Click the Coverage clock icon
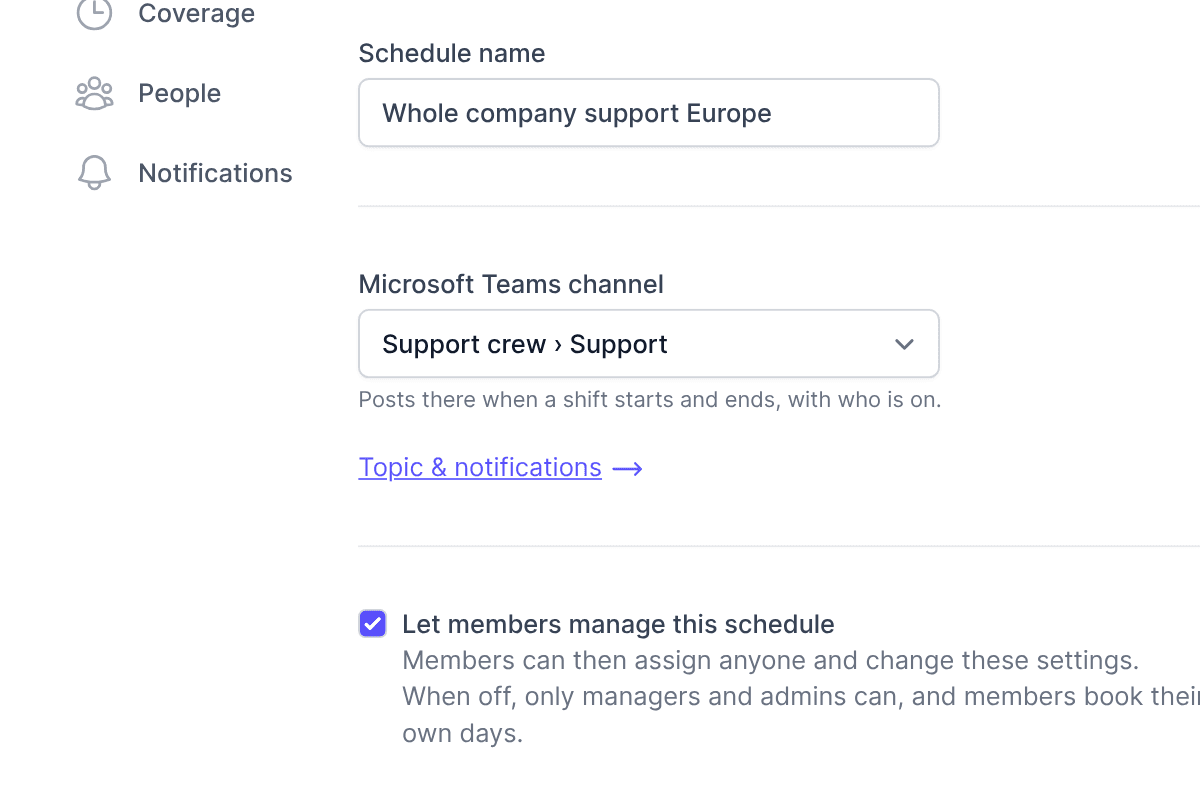 point(94,13)
